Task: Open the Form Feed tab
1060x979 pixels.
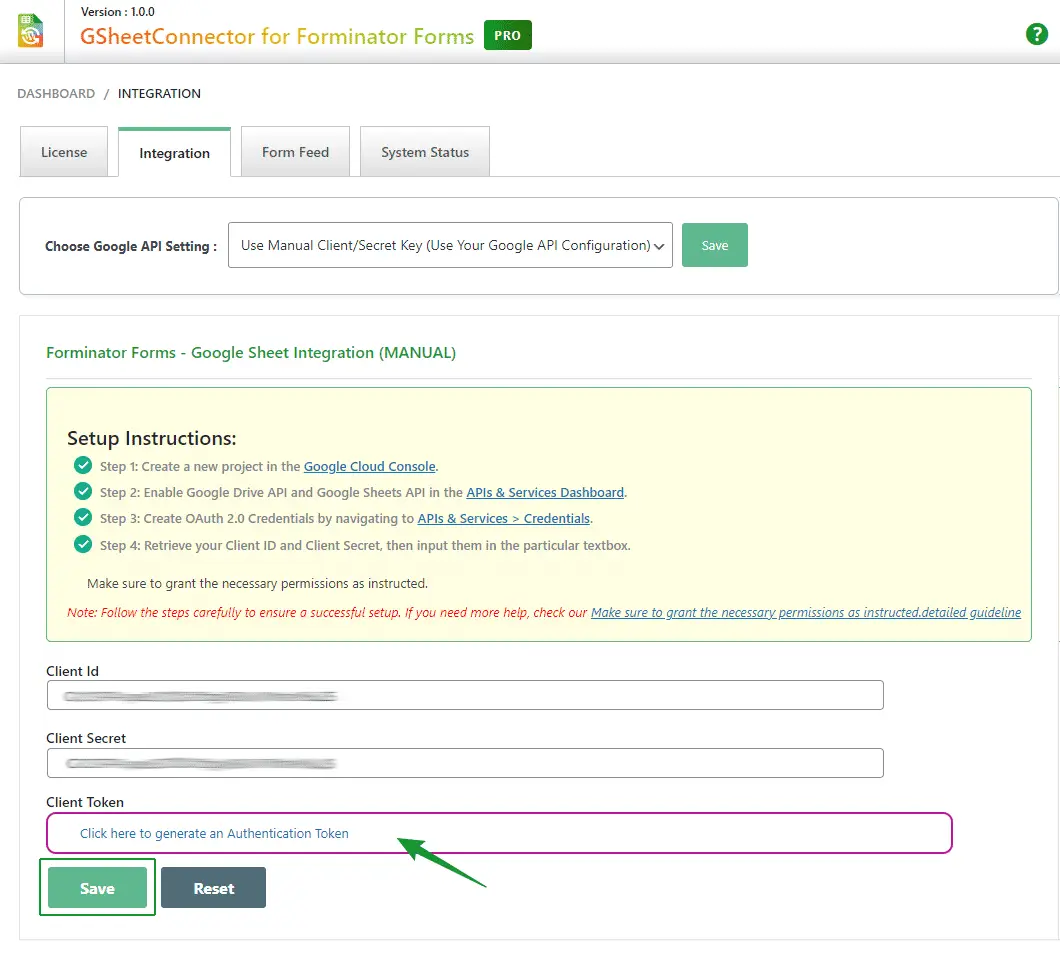Action: point(295,152)
